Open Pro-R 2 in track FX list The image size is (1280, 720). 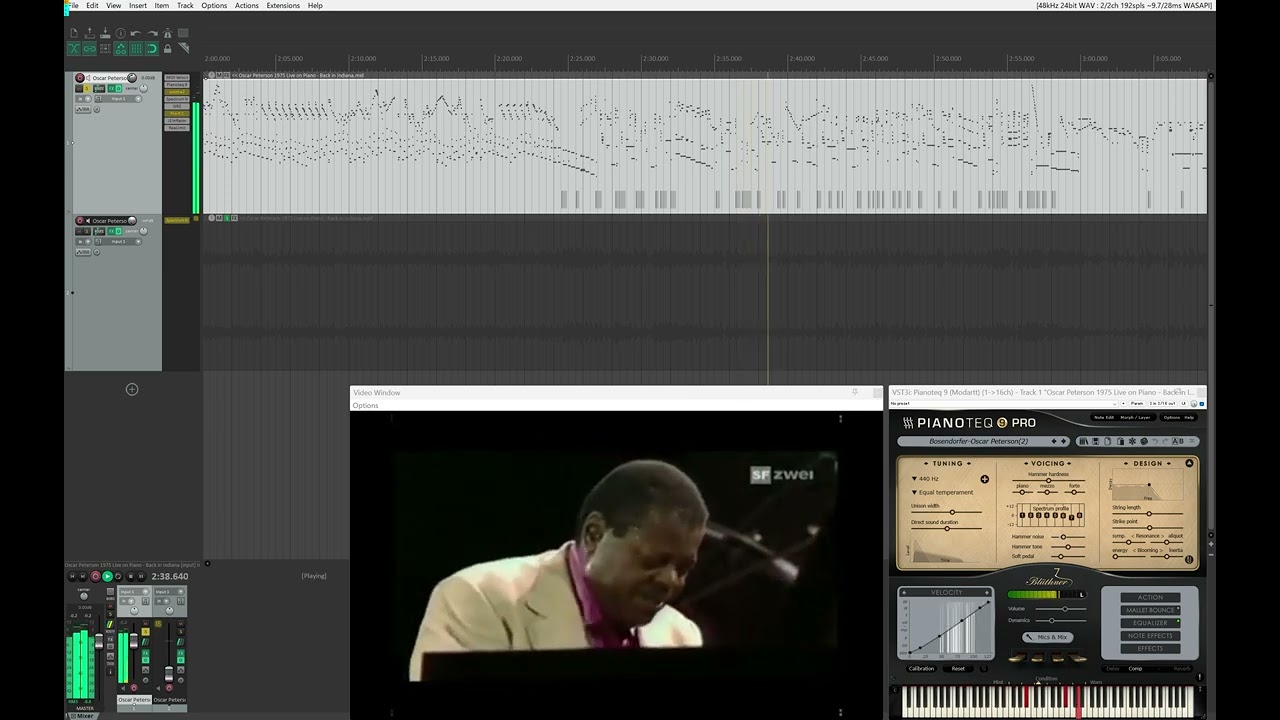[x=177, y=113]
